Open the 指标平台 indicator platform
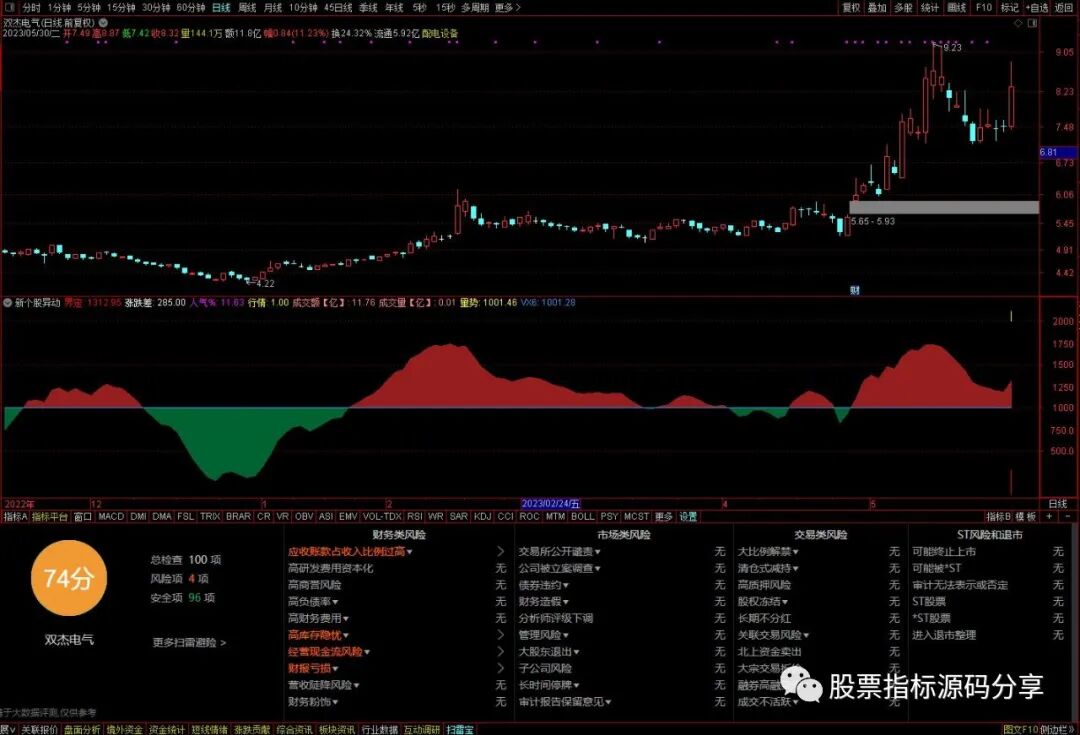Viewport: 1080px width, 735px height. (x=50, y=516)
